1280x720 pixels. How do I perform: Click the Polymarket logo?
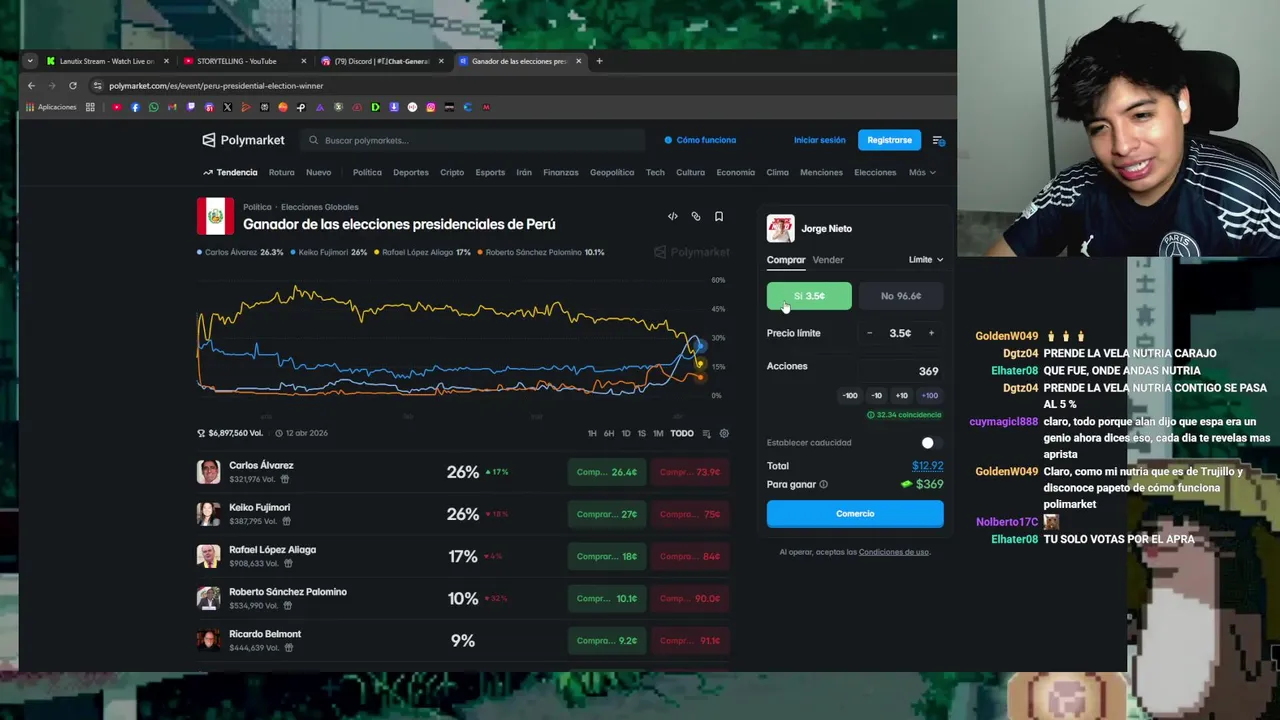pos(243,140)
